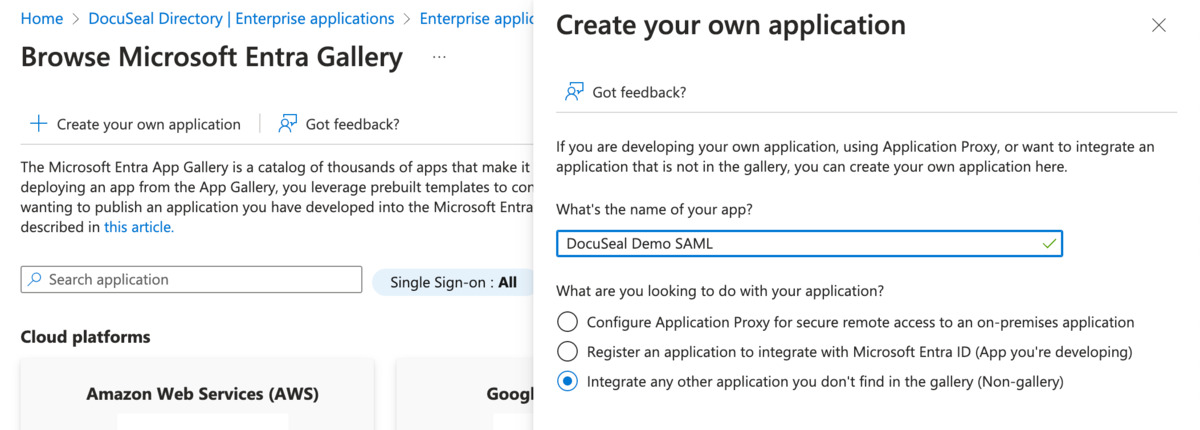1200x430 pixels.
Task: Click the feedback person icon in the gallery toolbar
Action: tap(288, 124)
